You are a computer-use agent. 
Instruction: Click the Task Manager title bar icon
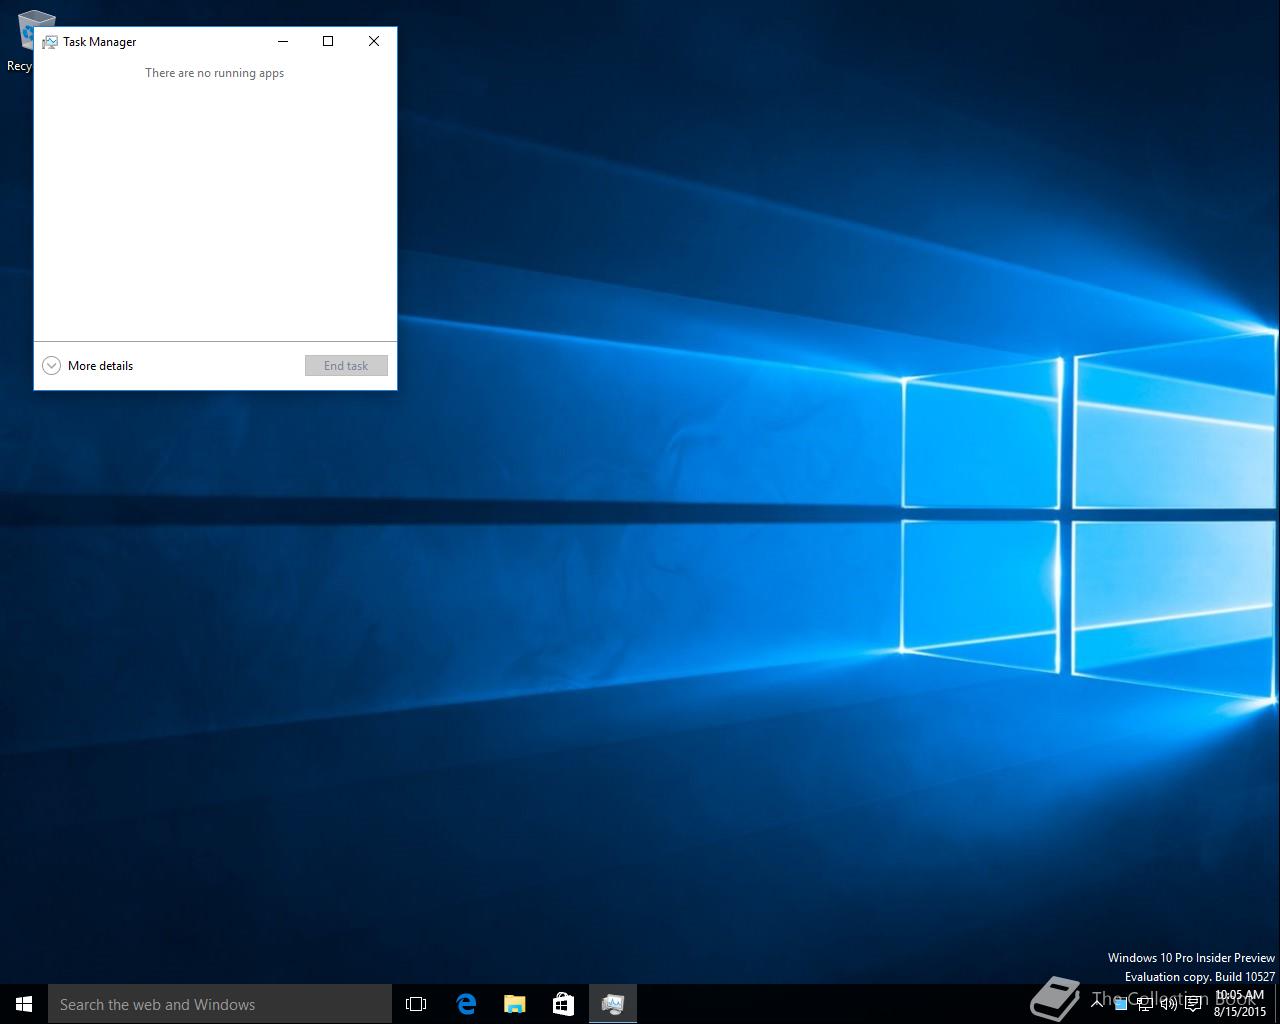(50, 42)
